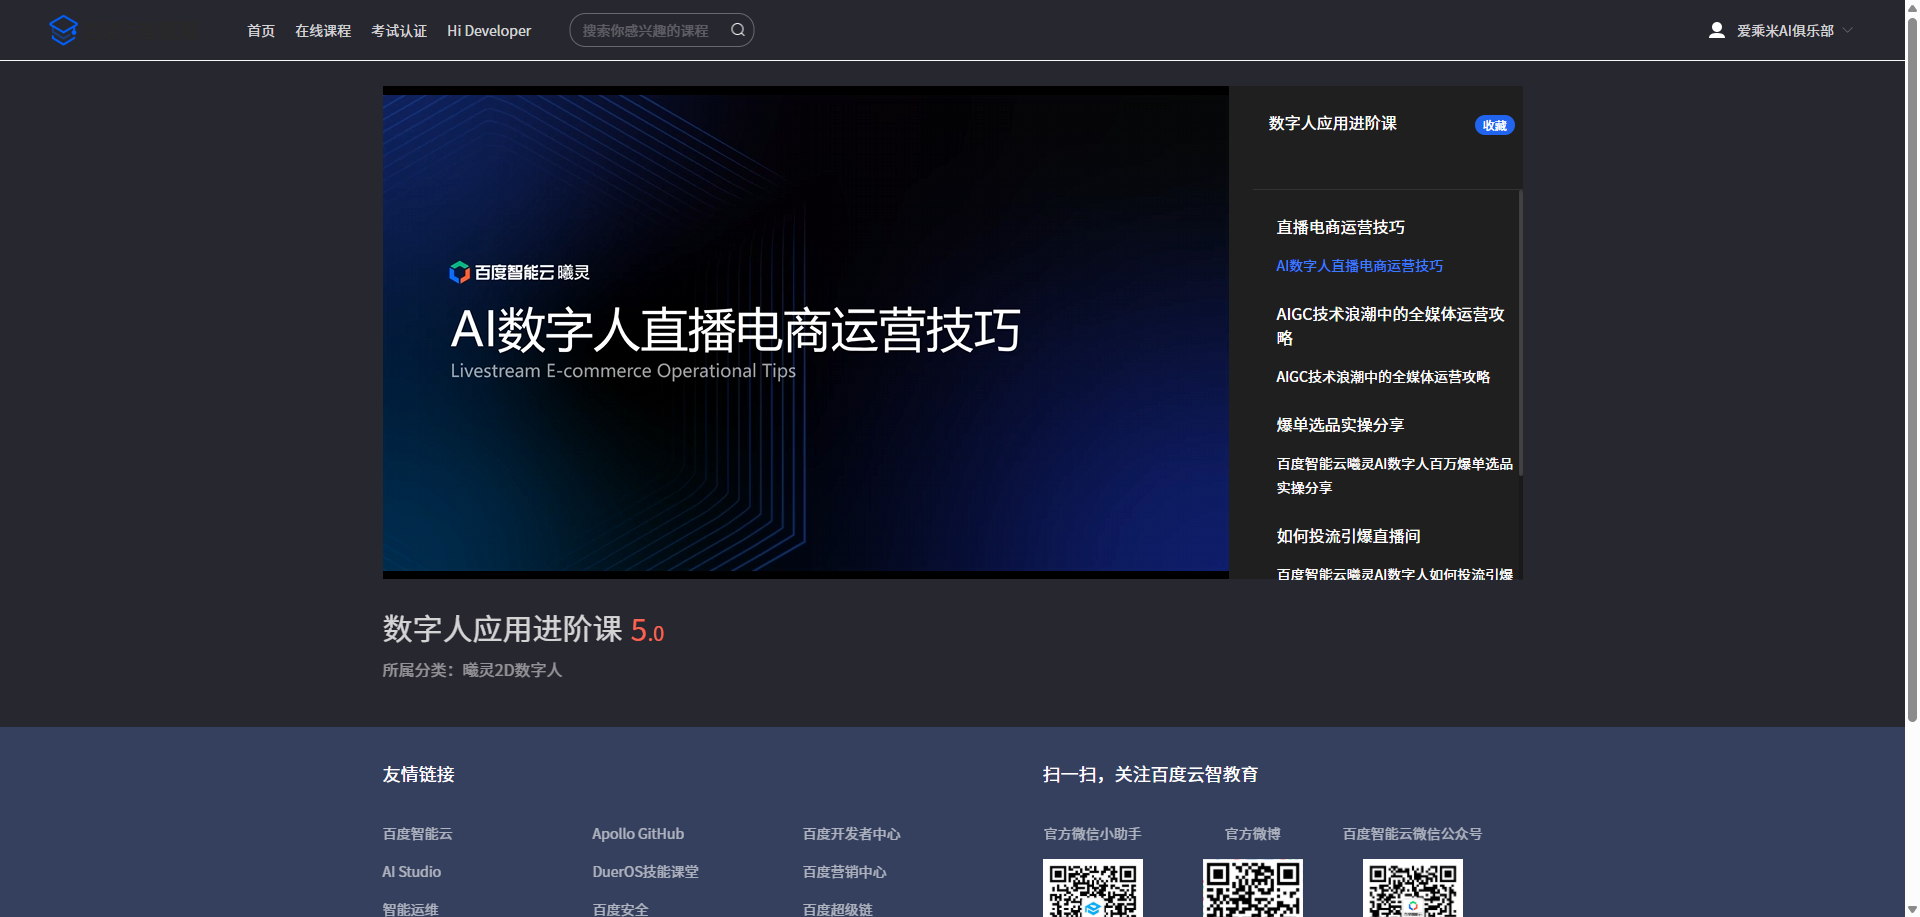Click the user avatar icon
Screen dimensions: 1920x917
click(x=1717, y=30)
